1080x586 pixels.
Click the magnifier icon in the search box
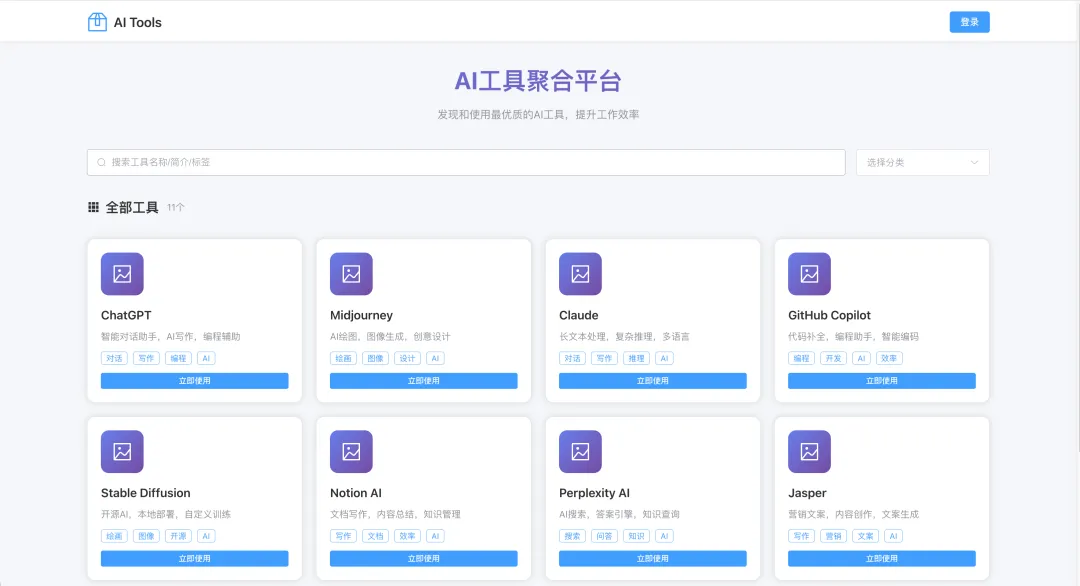click(x=101, y=163)
